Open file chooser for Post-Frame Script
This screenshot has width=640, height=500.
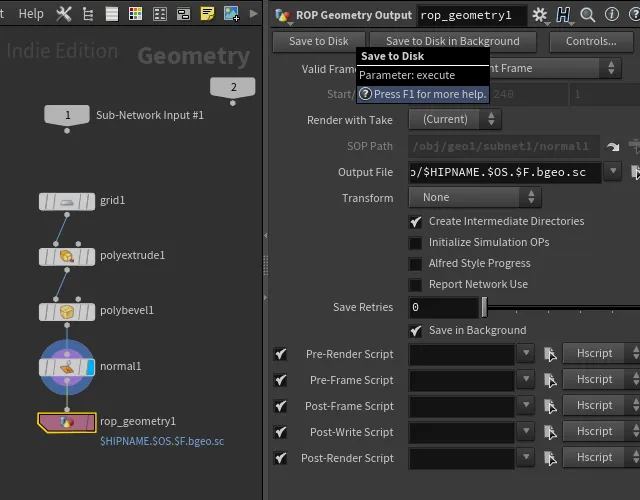(x=550, y=406)
